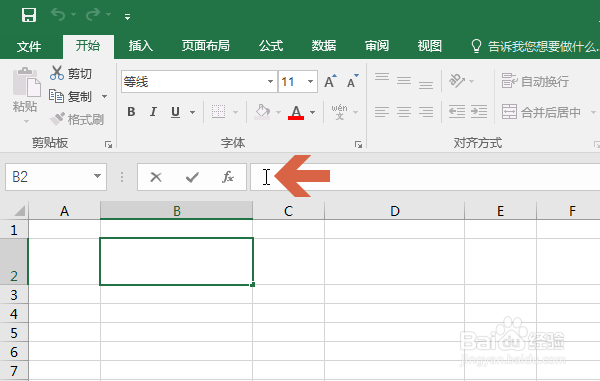Open the font color dropdown arrow
600x381 pixels.
click(x=313, y=112)
